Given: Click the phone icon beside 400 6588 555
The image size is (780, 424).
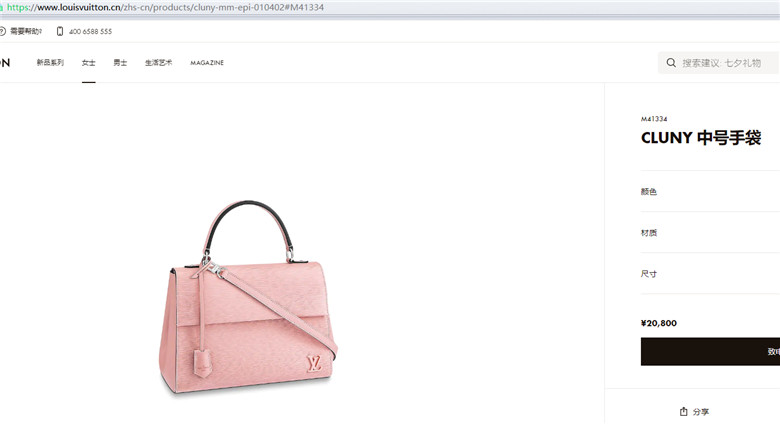Looking at the screenshot, I should (60, 31).
